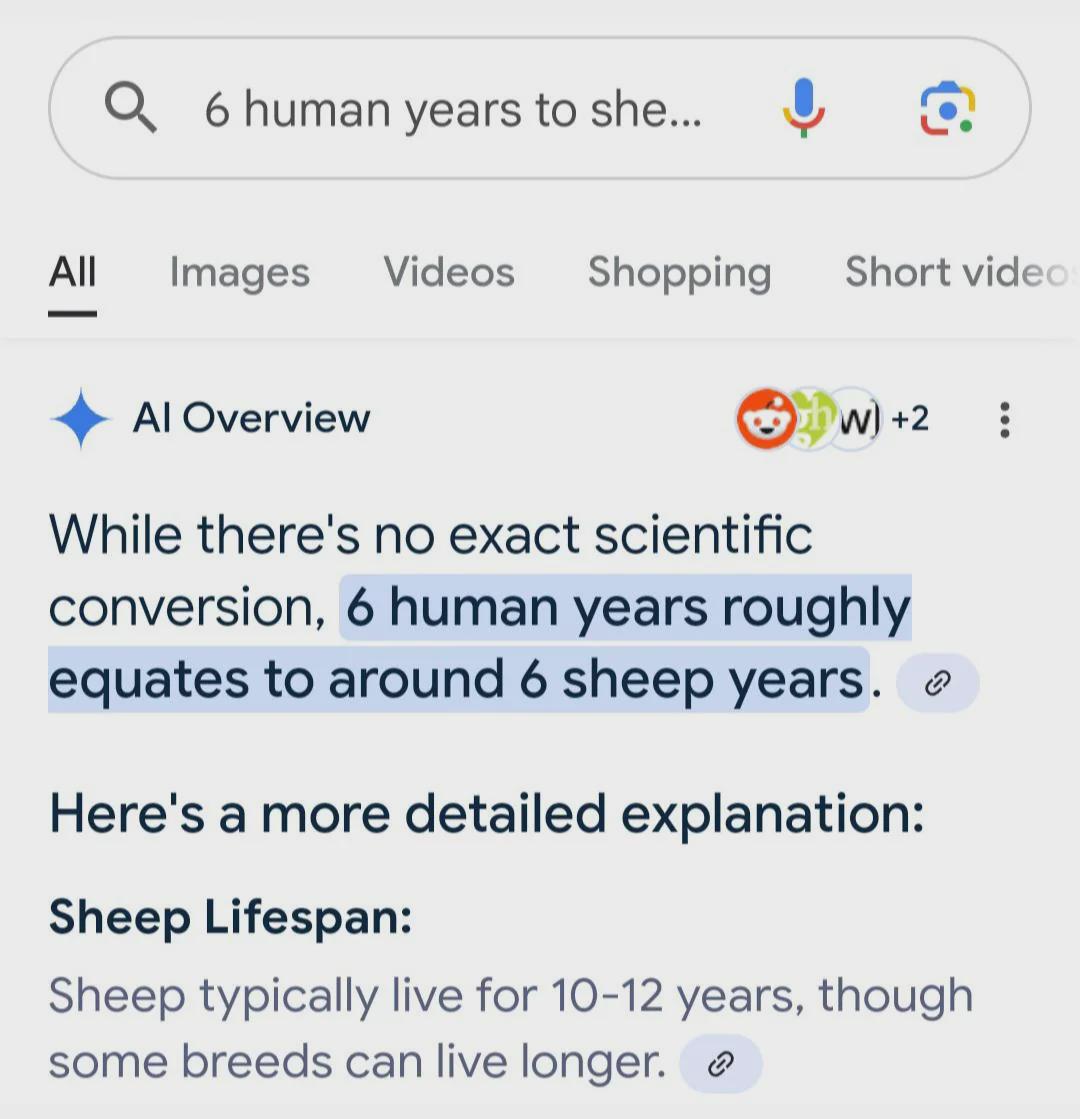Select the highlighted 6 sheep years answer
The image size is (1080, 1119).
click(x=480, y=644)
